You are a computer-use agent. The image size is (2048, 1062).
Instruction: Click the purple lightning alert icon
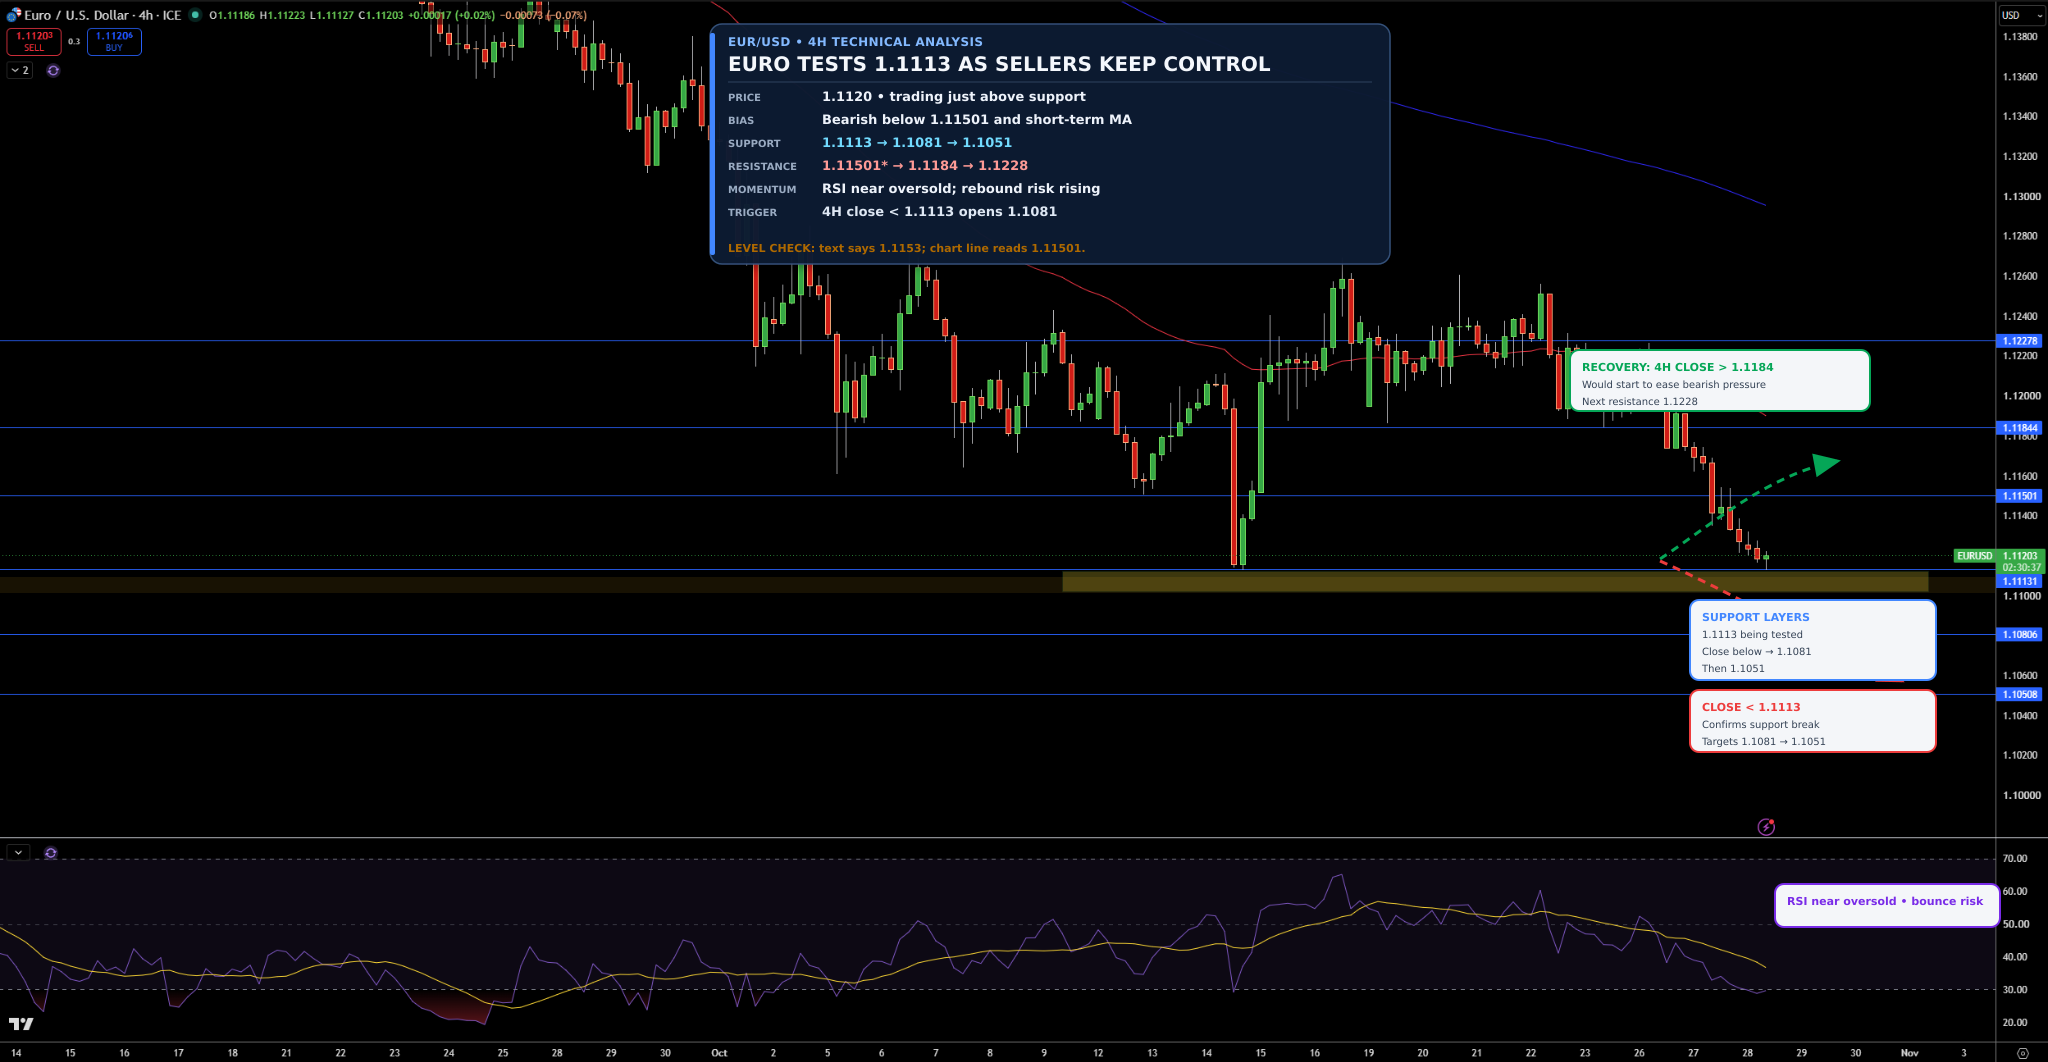[x=1766, y=827]
